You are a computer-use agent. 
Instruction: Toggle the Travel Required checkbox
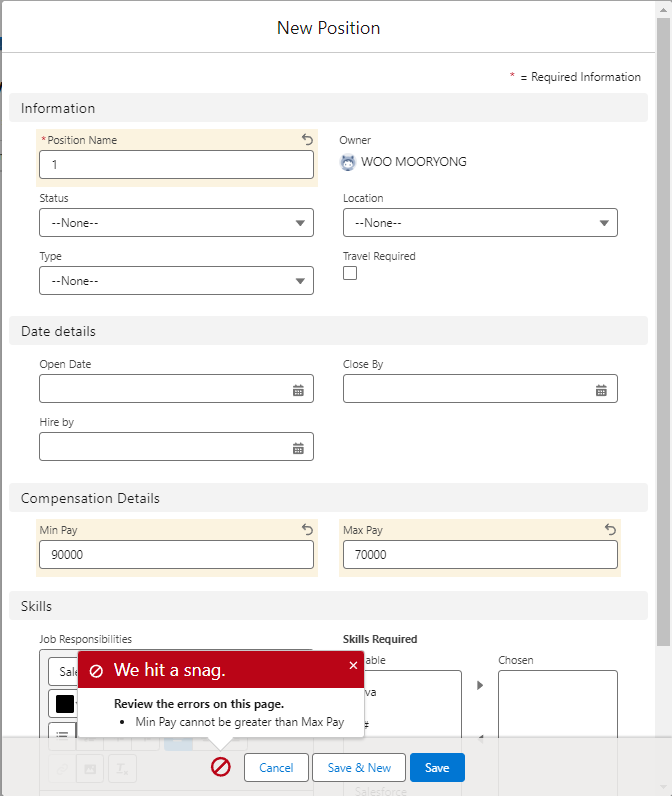(350, 274)
